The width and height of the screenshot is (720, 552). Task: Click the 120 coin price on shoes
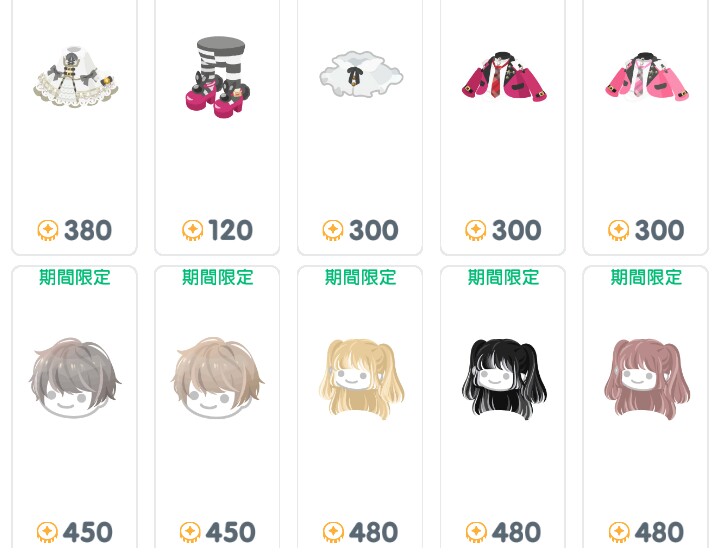coord(230,230)
